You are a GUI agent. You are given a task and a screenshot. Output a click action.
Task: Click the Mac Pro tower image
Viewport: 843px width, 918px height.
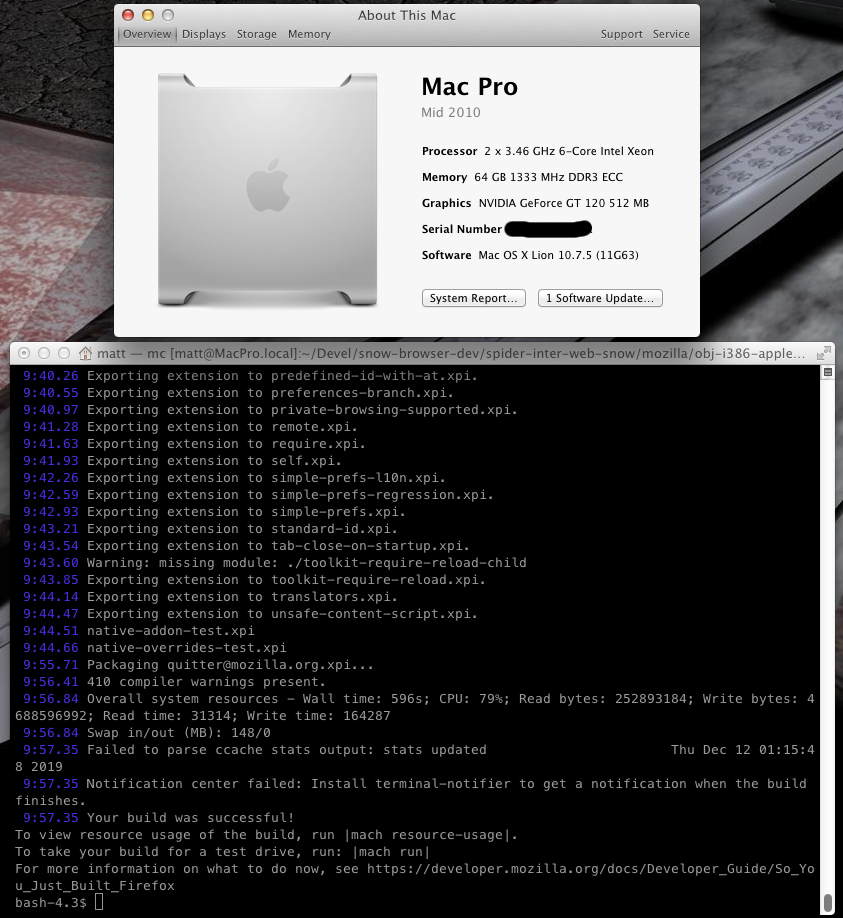click(268, 189)
